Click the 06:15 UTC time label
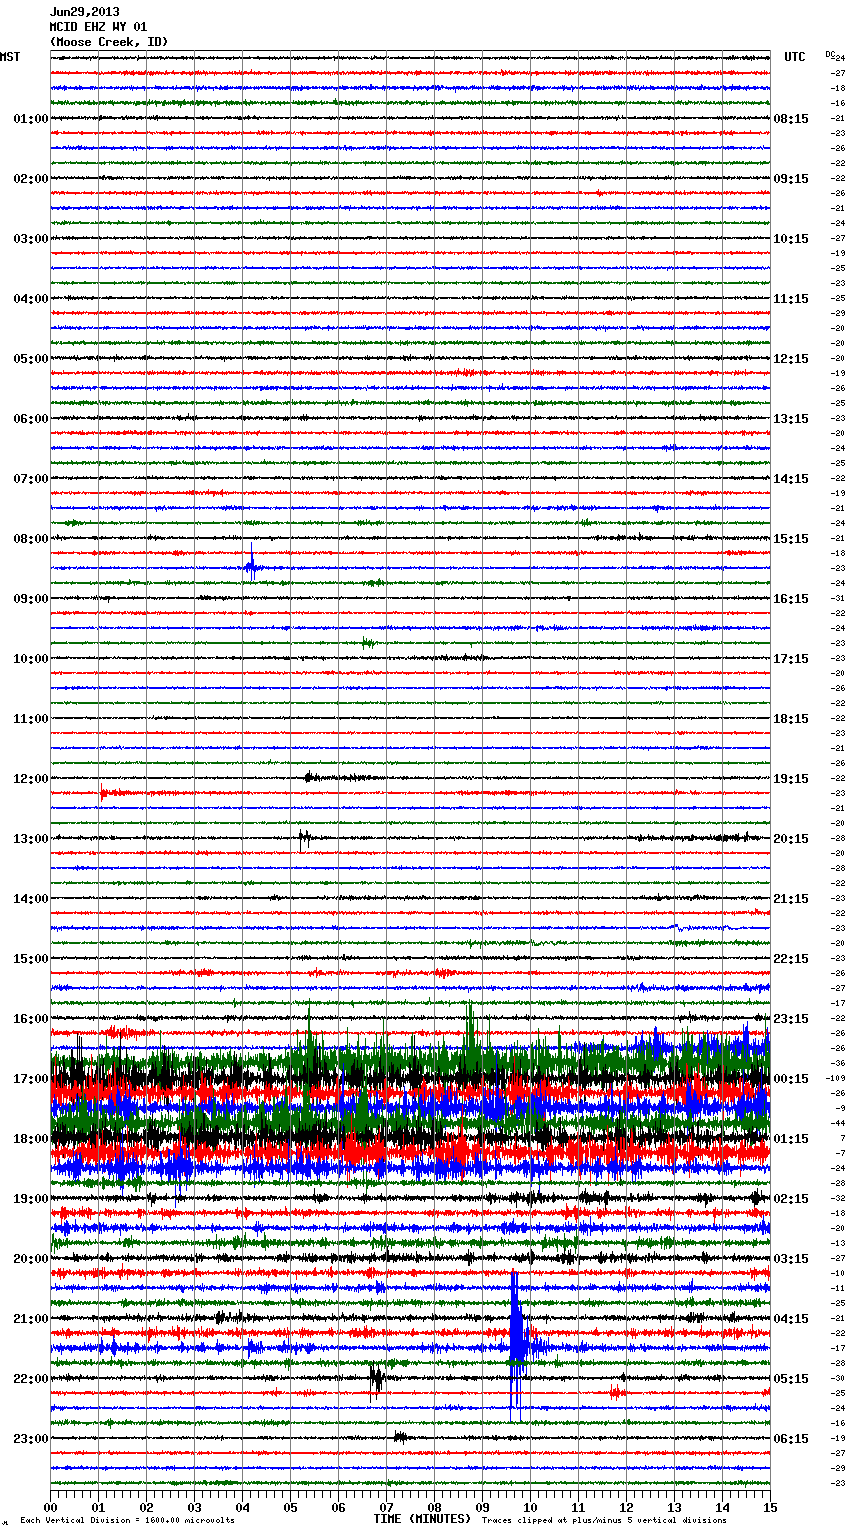Screen dimensions: 850x1534 coord(791,1439)
